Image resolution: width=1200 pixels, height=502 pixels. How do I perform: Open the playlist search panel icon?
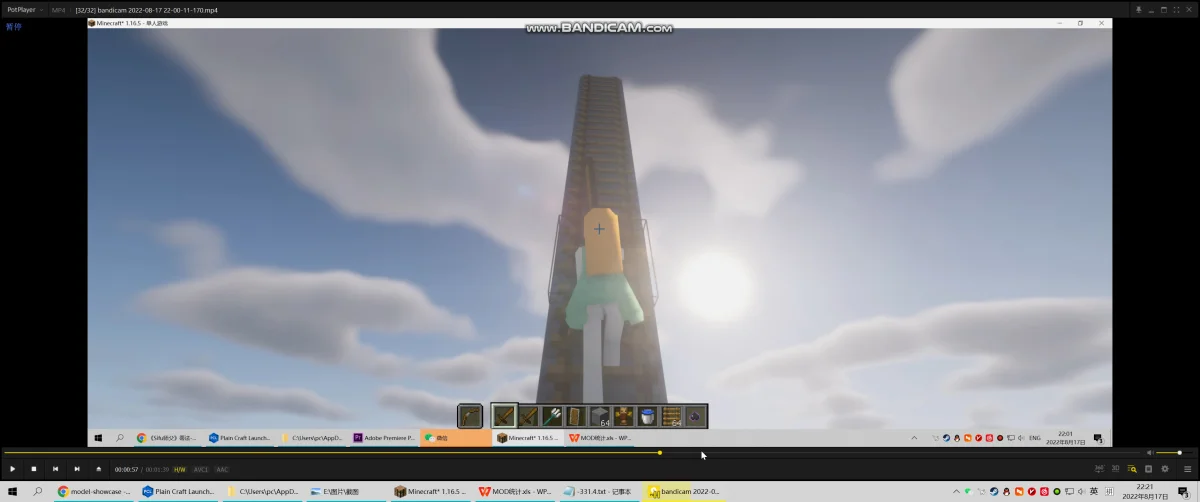(1132, 468)
